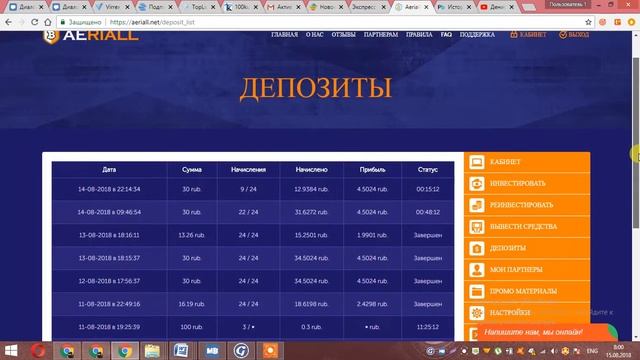Open the round G app in taskbar
This screenshot has height=360, width=640.
coord(241,351)
